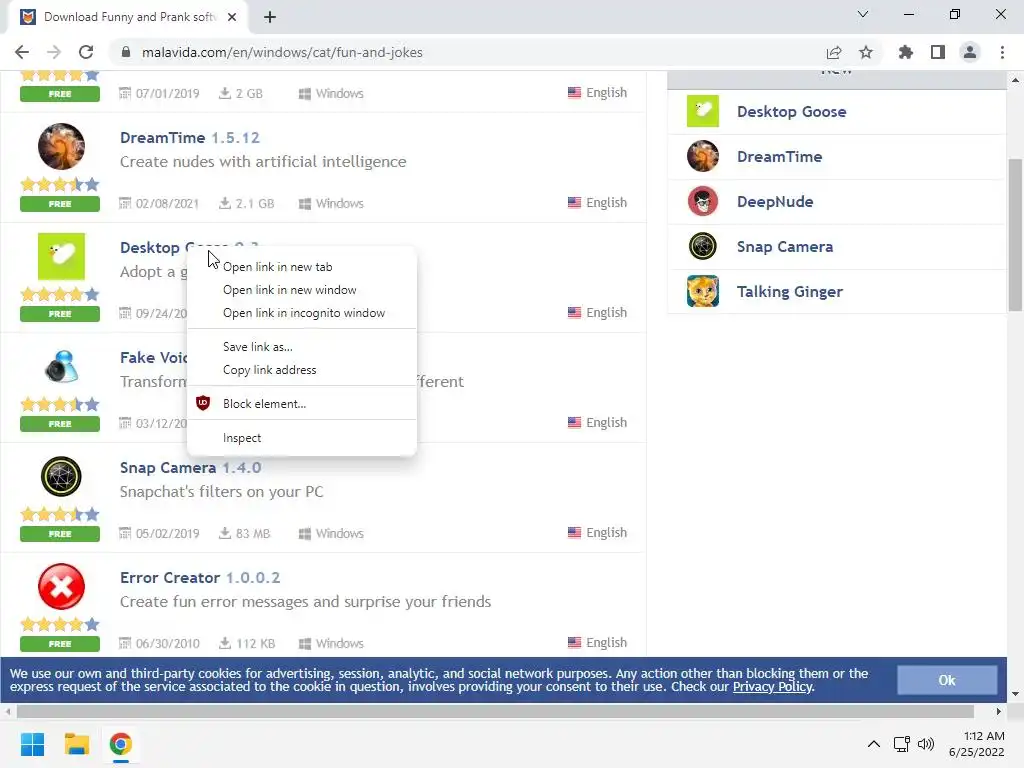
Task: Click the DreamTime app icon in list
Action: pyautogui.click(x=61, y=146)
